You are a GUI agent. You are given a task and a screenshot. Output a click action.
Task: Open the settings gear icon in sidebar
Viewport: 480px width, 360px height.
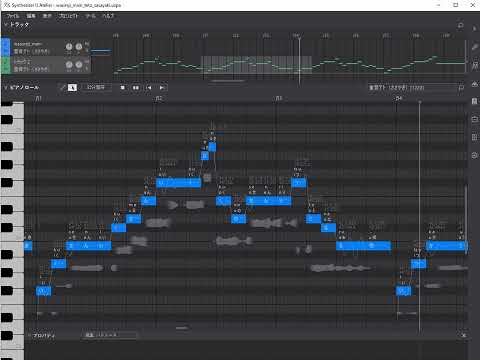click(475, 155)
